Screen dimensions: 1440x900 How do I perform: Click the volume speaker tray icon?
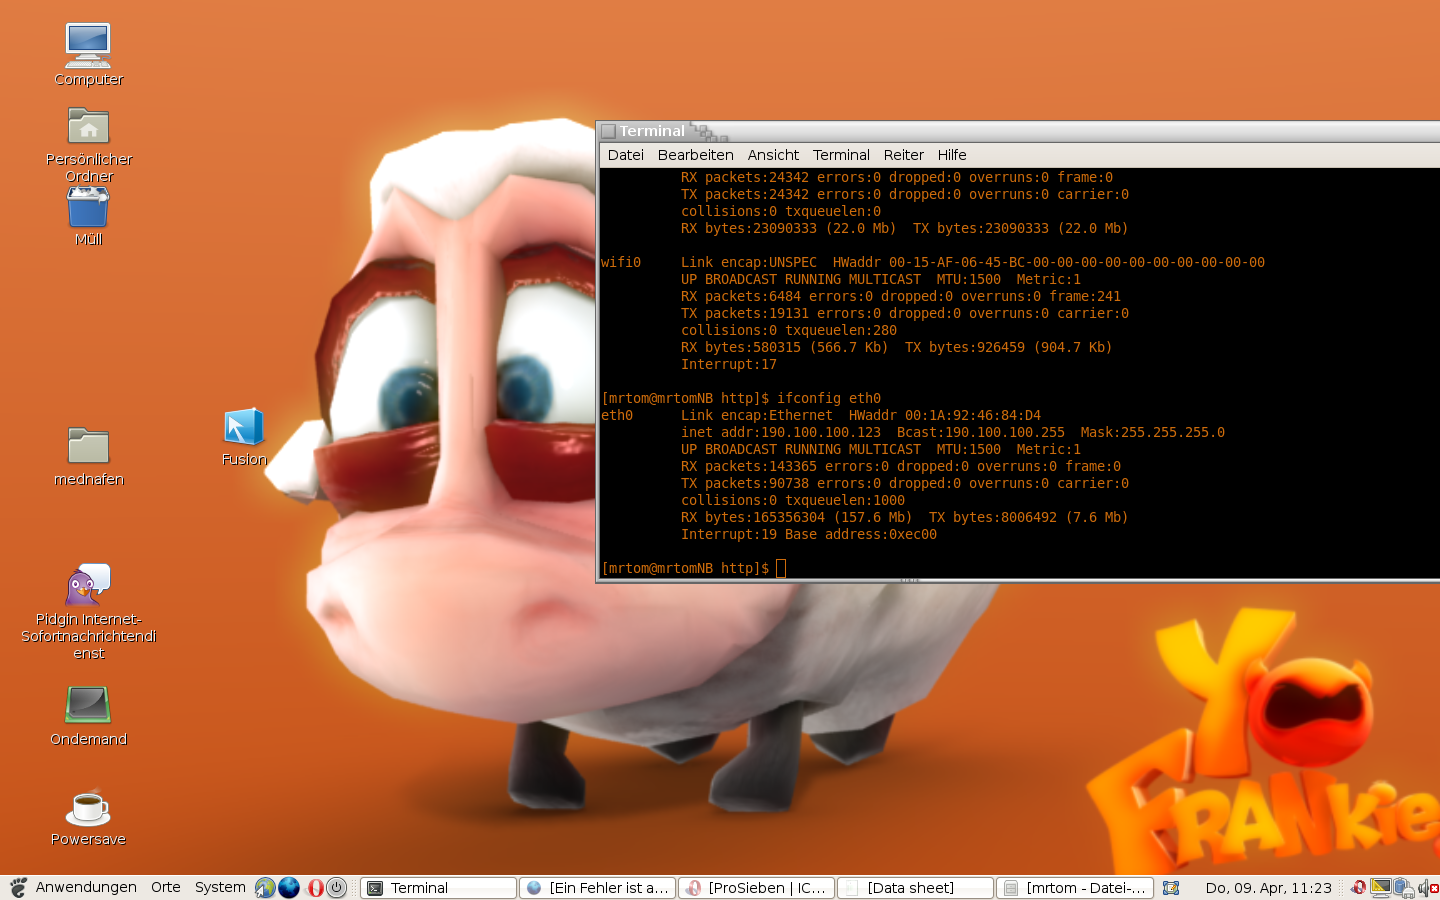tap(1424, 888)
